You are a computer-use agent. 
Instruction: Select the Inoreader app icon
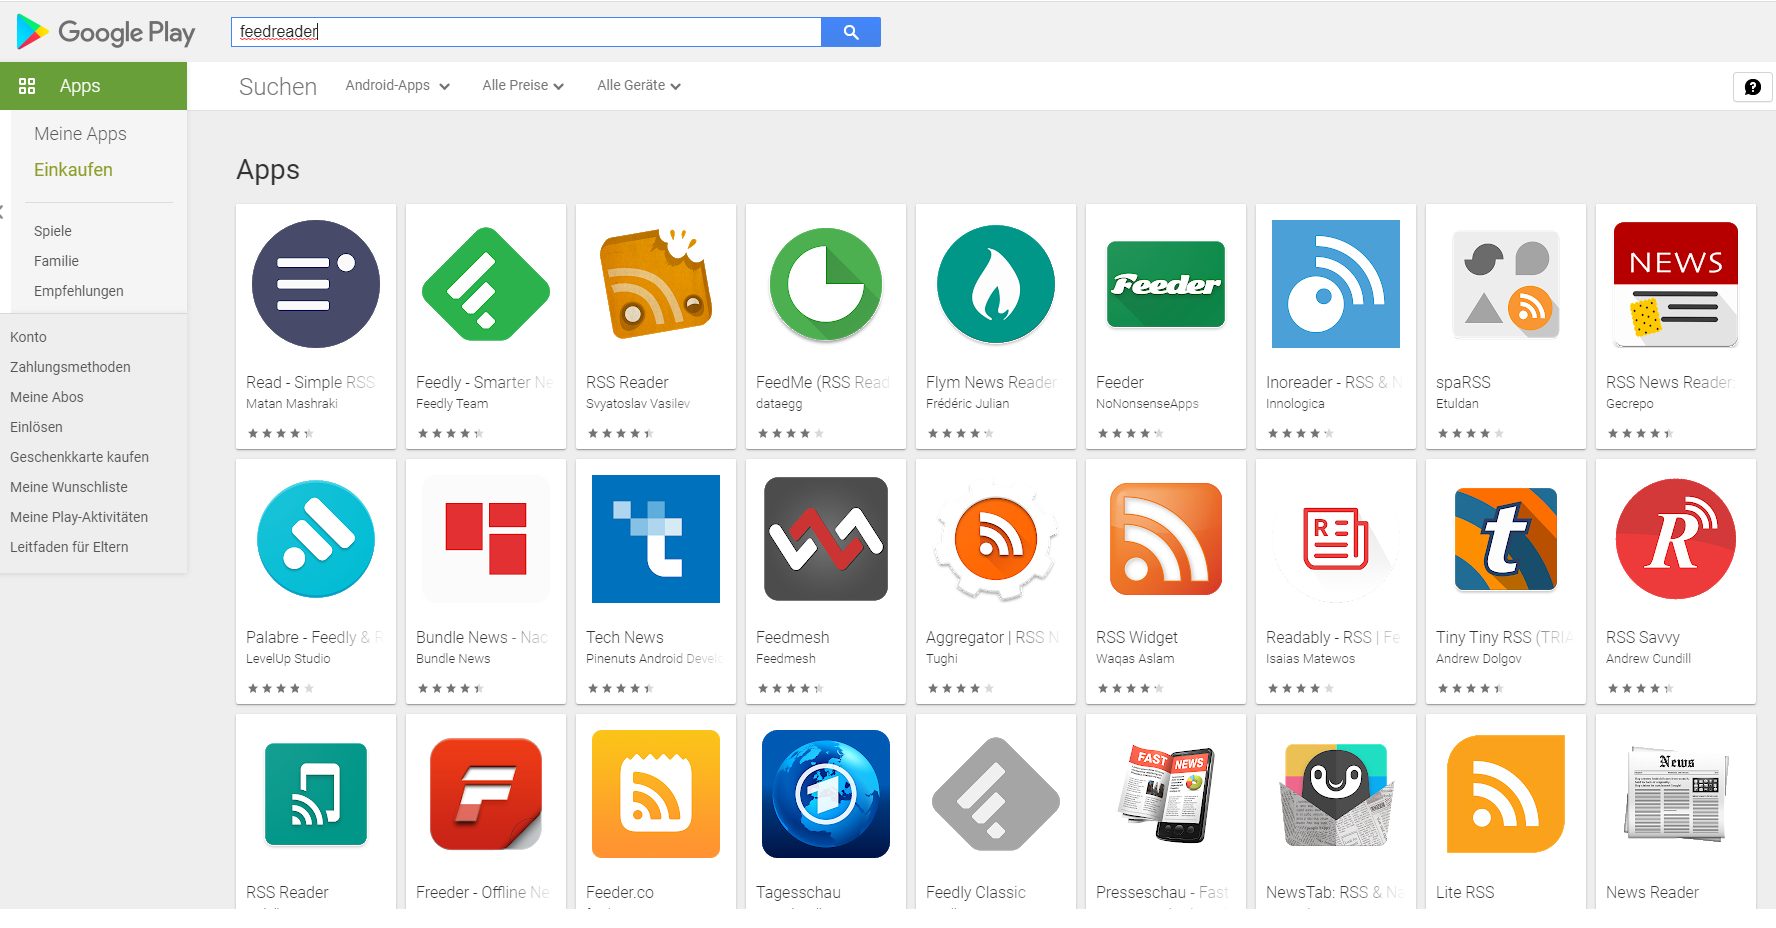point(1335,284)
